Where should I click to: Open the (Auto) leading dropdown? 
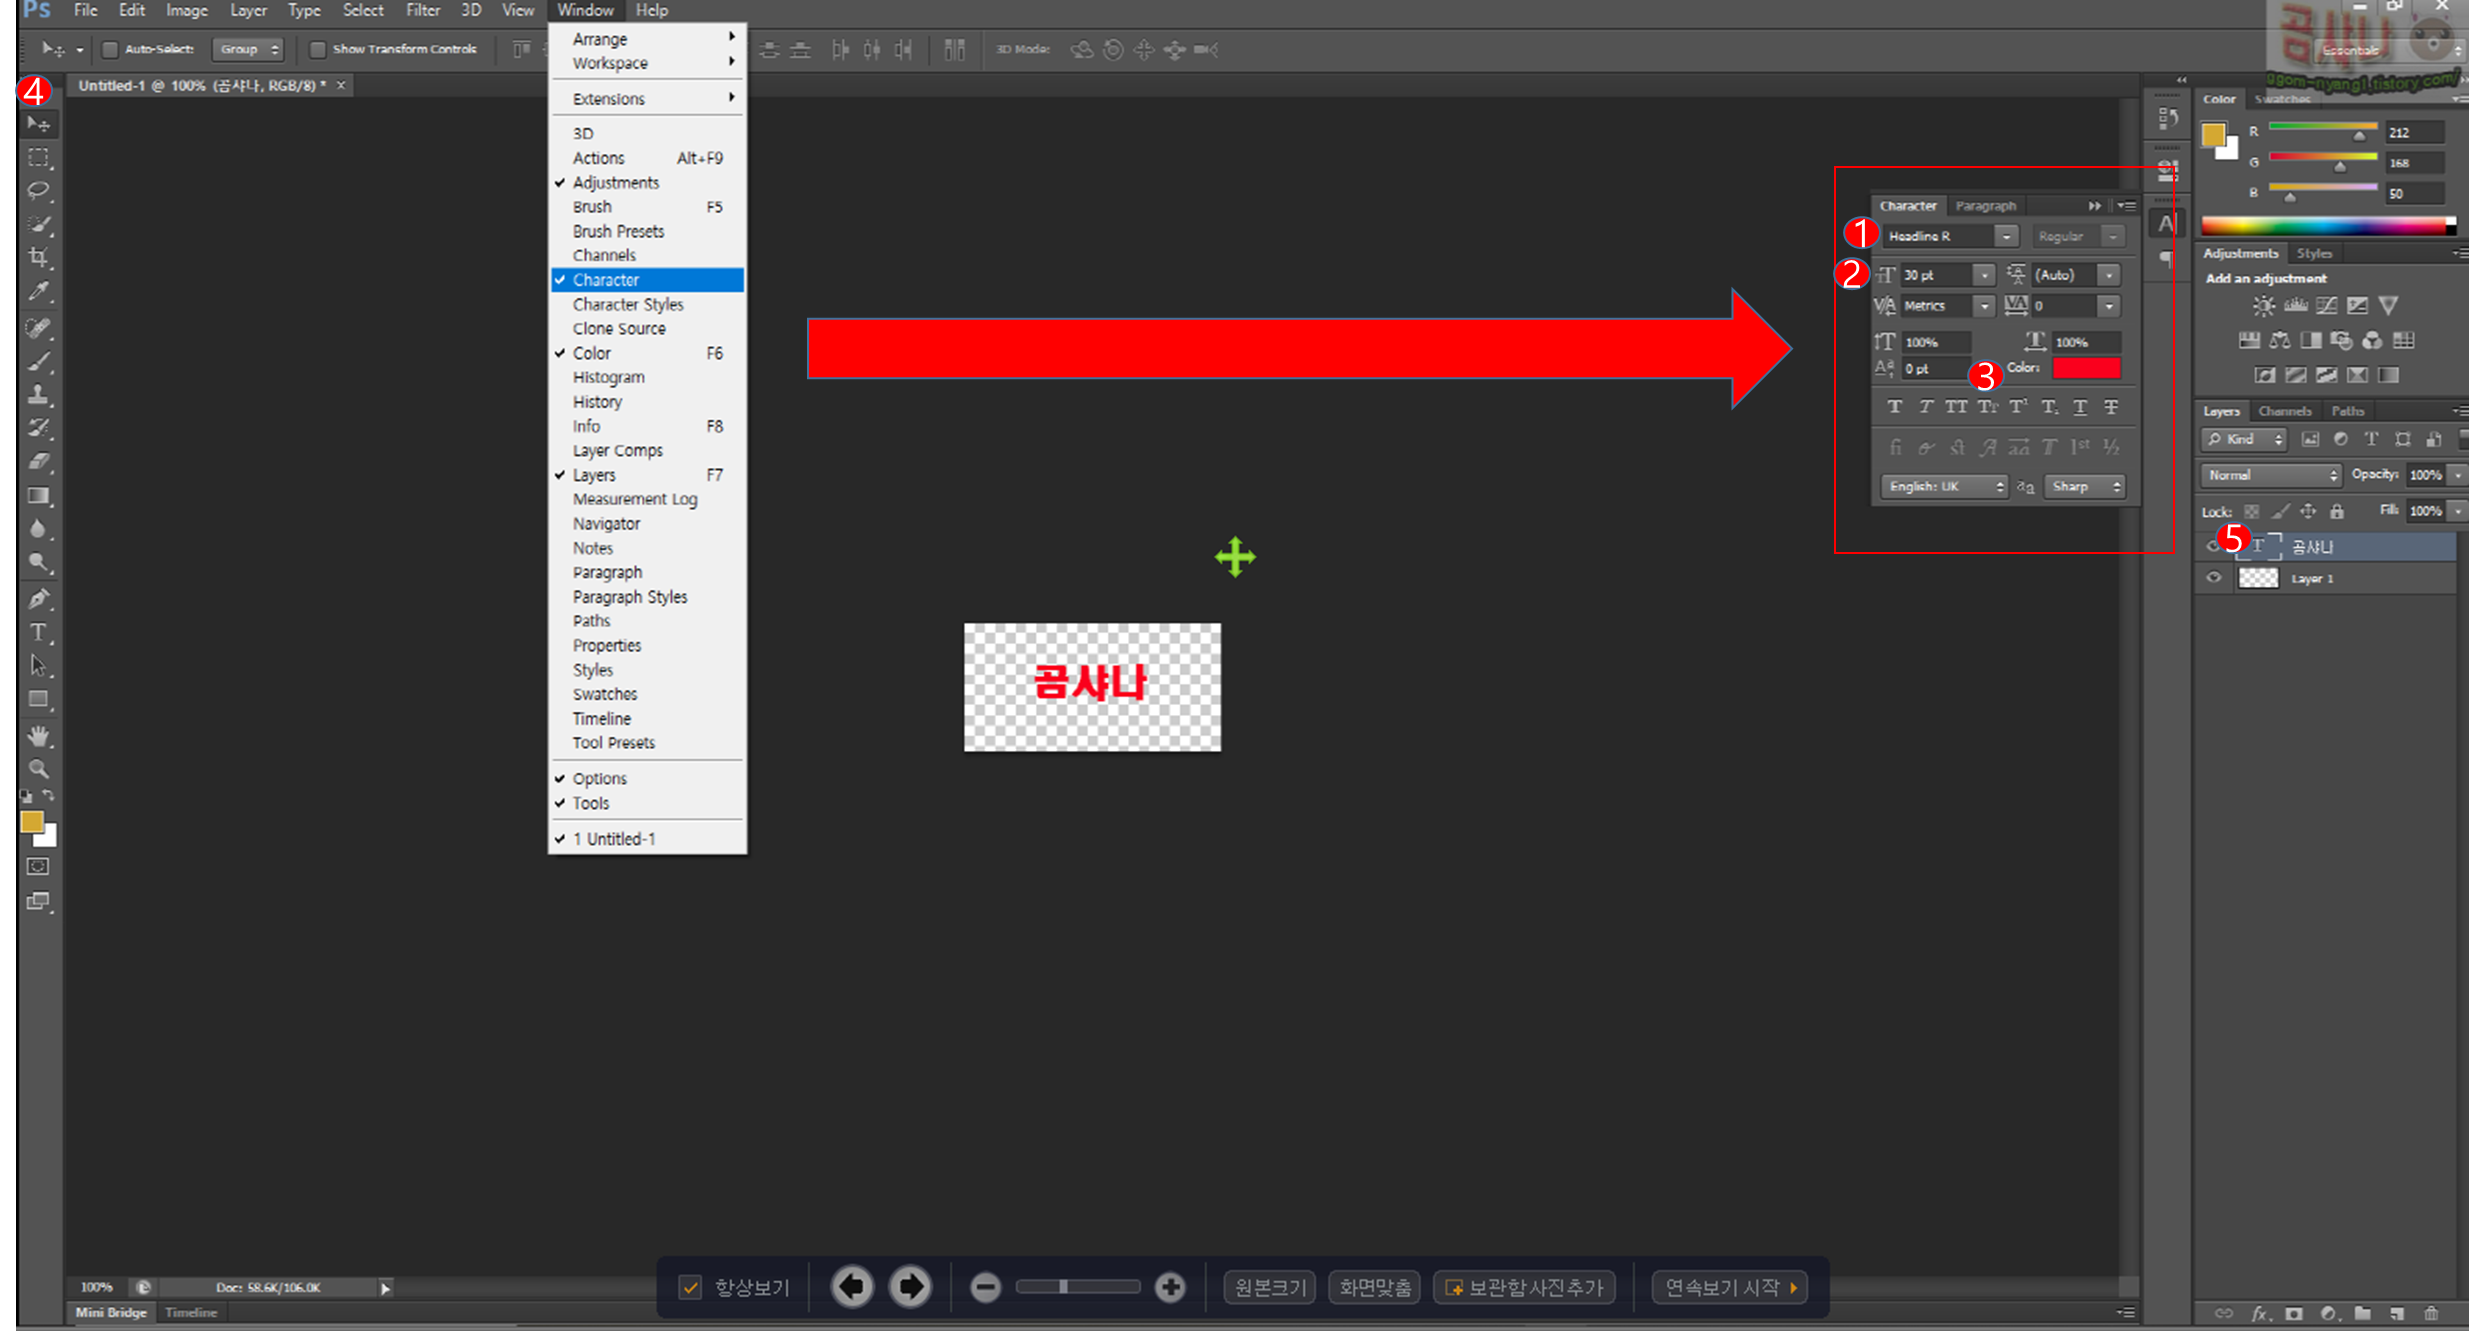[x=2109, y=275]
